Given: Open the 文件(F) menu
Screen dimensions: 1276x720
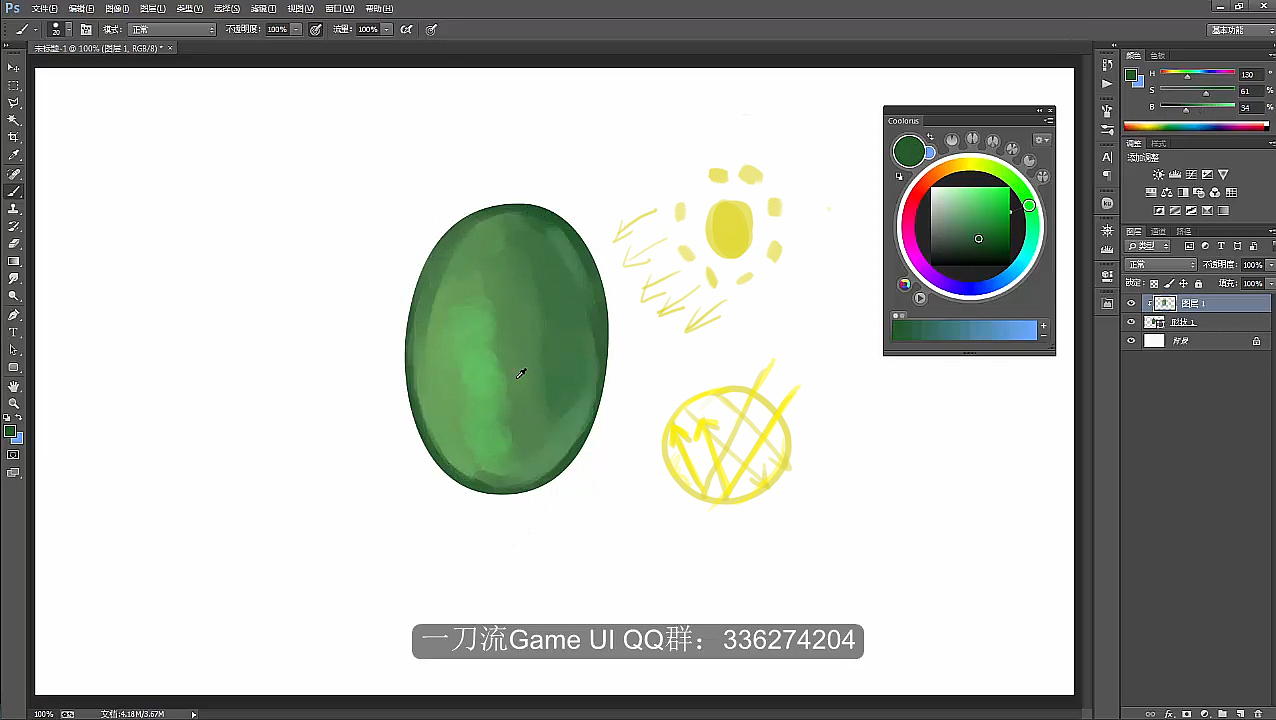Looking at the screenshot, I should coord(45,8).
